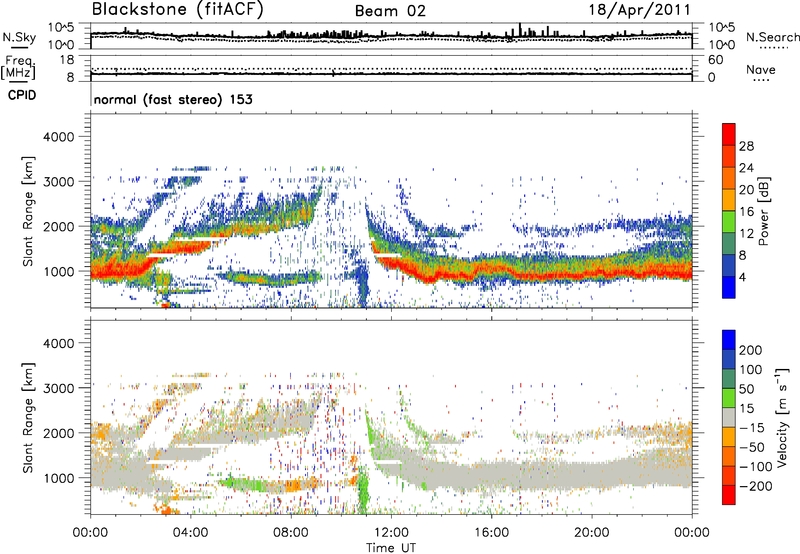Screen dimensions: 800x554
Task: Click the noise (N.Sky) strip plot
Action: point(391,36)
